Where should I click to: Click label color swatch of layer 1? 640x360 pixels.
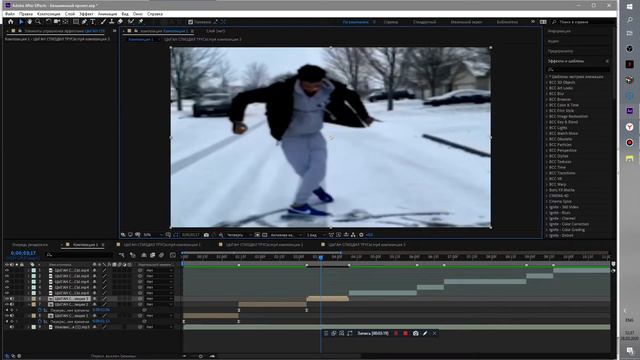tap(34, 270)
